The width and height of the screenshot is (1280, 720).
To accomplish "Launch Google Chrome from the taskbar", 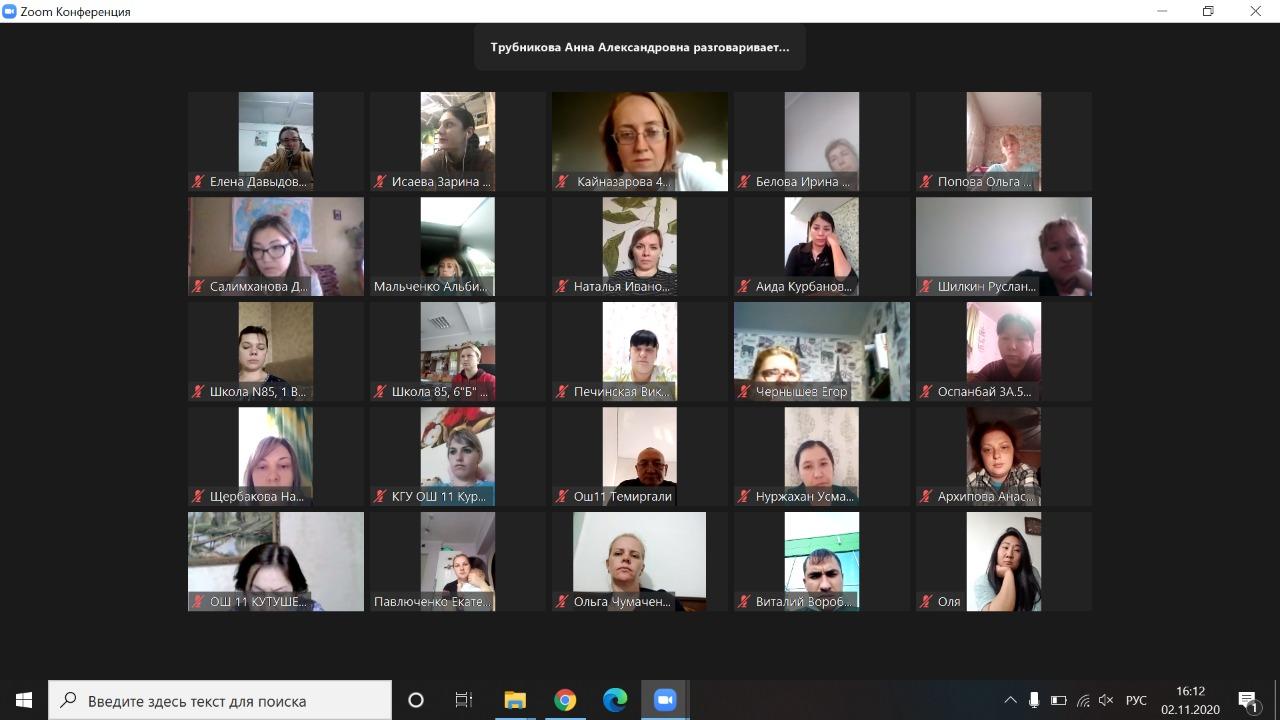I will pos(565,700).
